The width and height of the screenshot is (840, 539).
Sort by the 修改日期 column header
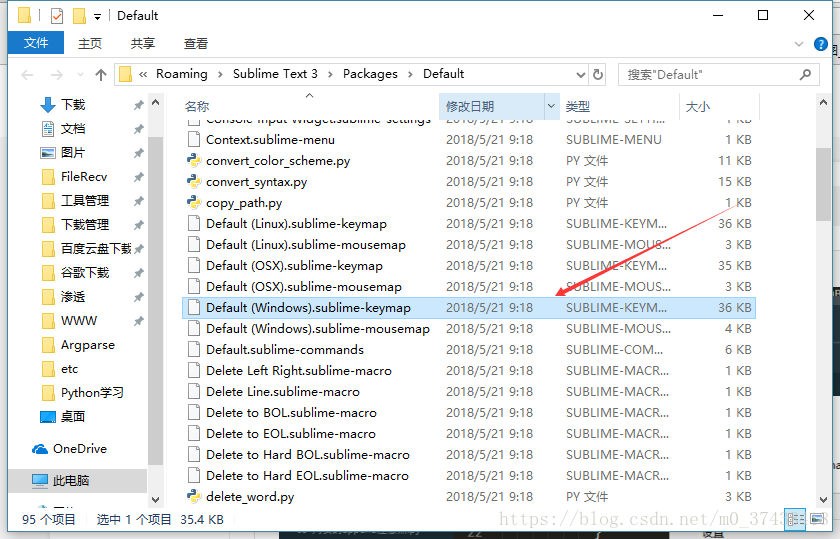[x=470, y=107]
